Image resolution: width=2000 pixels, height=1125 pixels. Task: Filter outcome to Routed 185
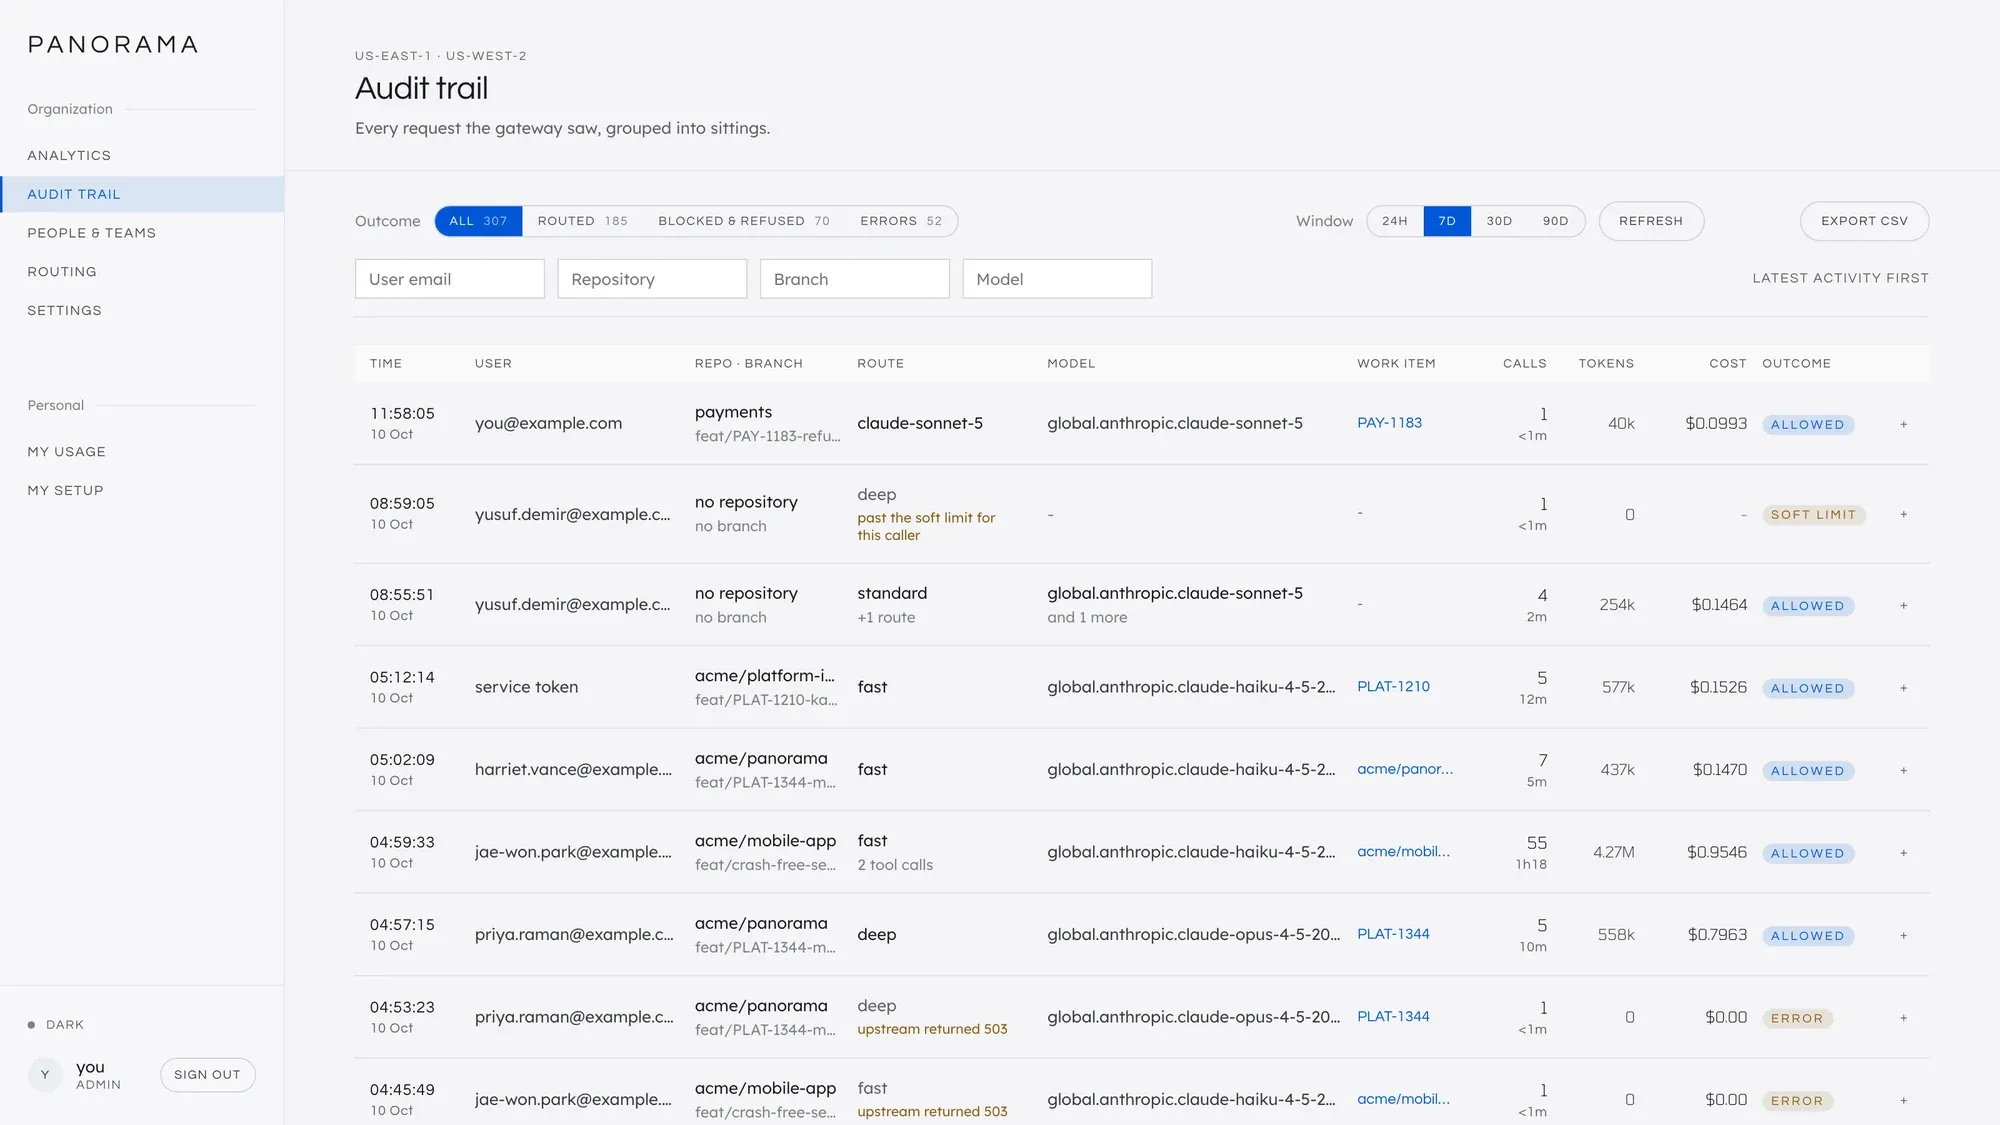click(582, 221)
